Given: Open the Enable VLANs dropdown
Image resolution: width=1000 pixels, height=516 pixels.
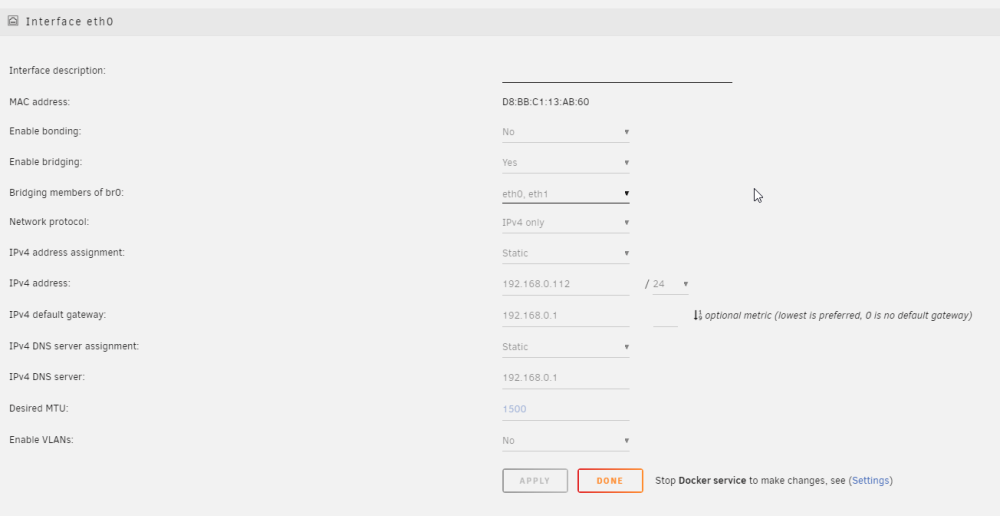Looking at the screenshot, I should (x=566, y=441).
